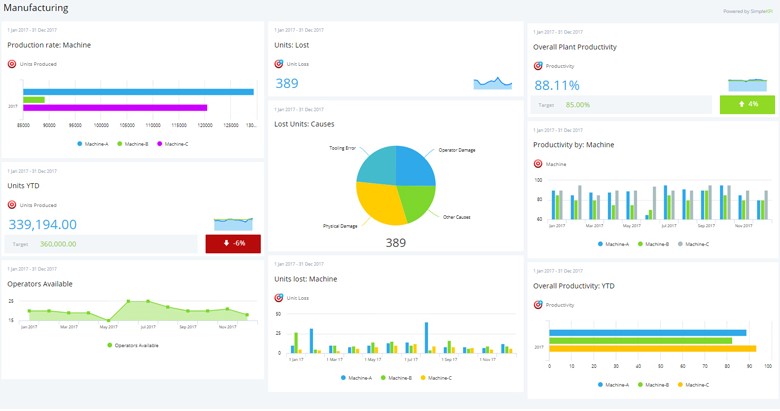Select the Other Causes green pie slice

coord(418,202)
